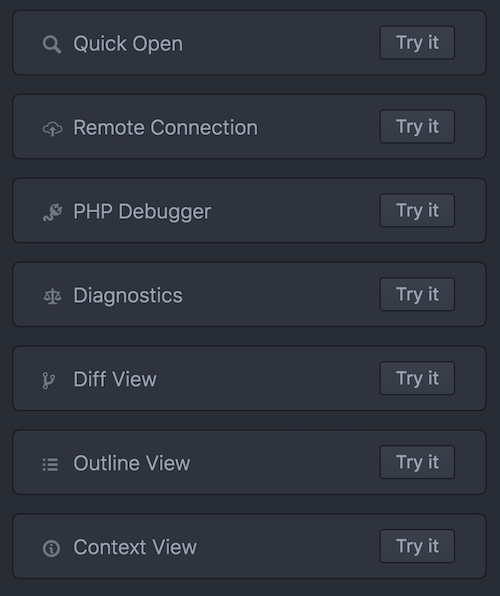The width and height of the screenshot is (500, 596).
Task: Click the Context View info icon
Action: (x=51, y=548)
